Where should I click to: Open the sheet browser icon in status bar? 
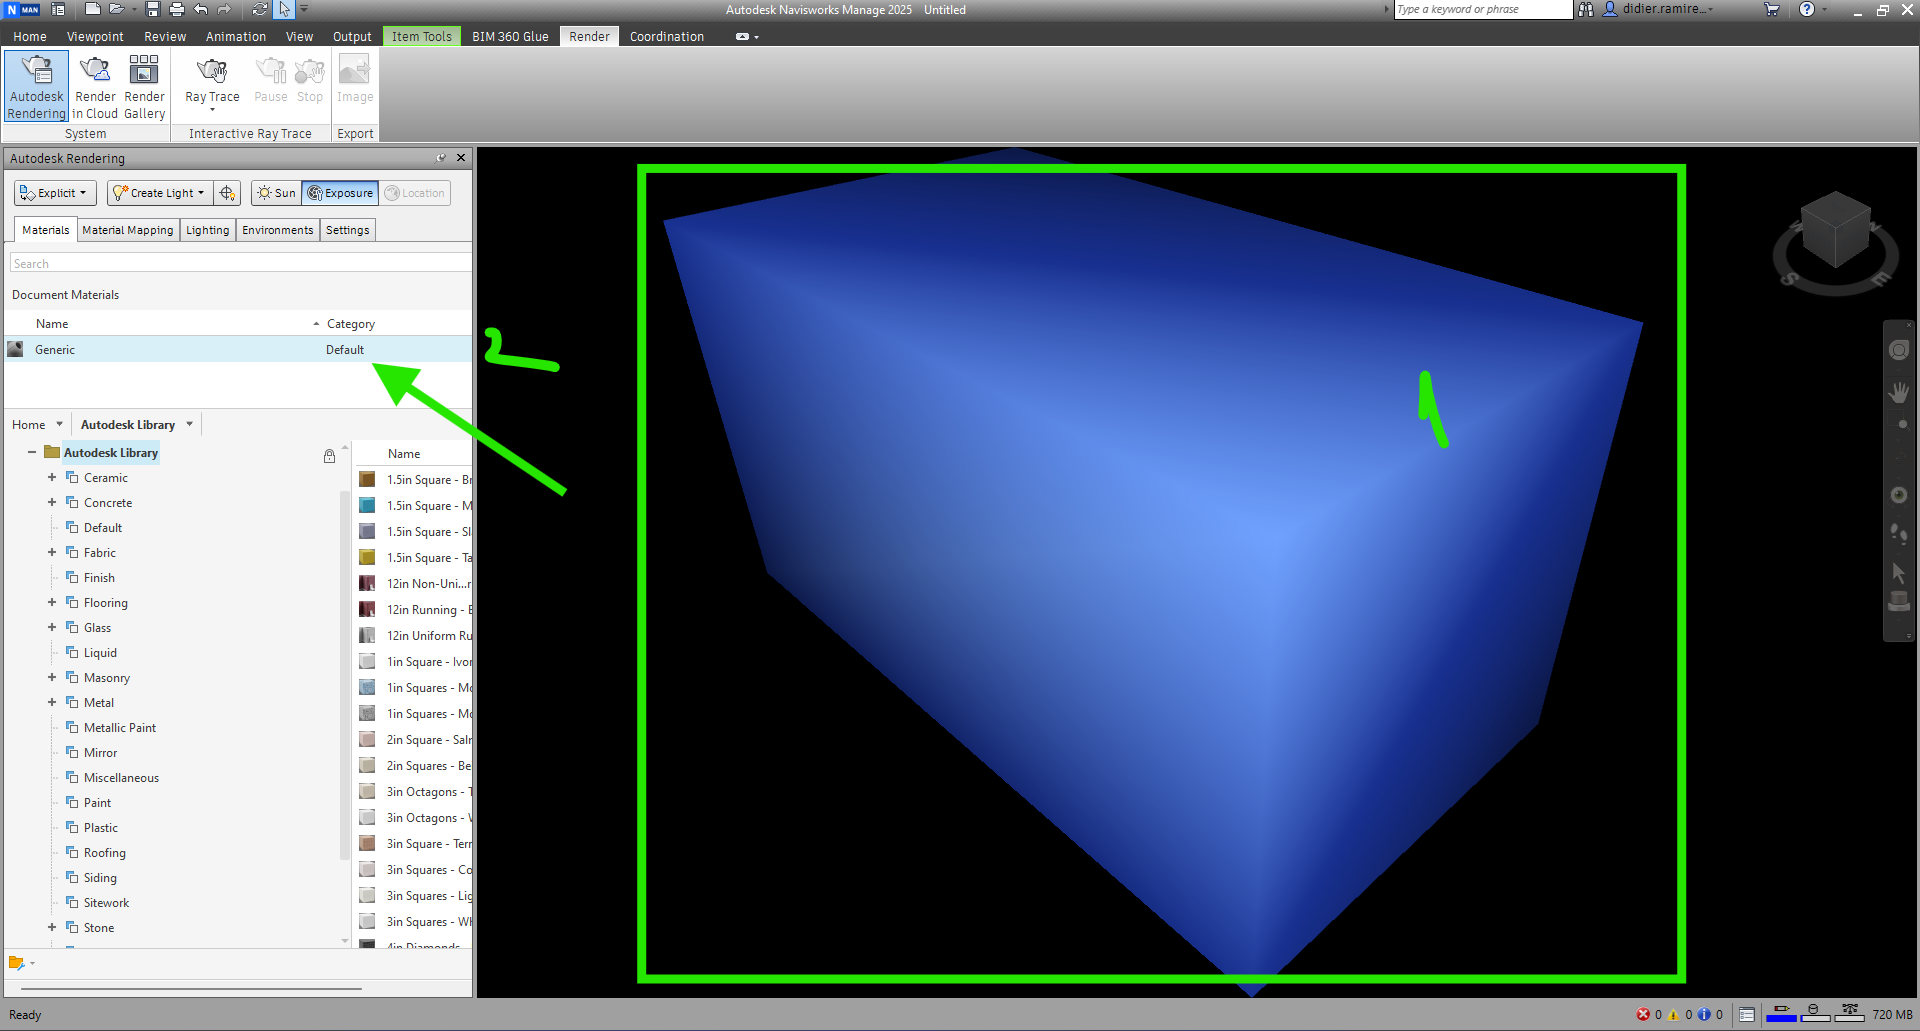point(1747,1014)
